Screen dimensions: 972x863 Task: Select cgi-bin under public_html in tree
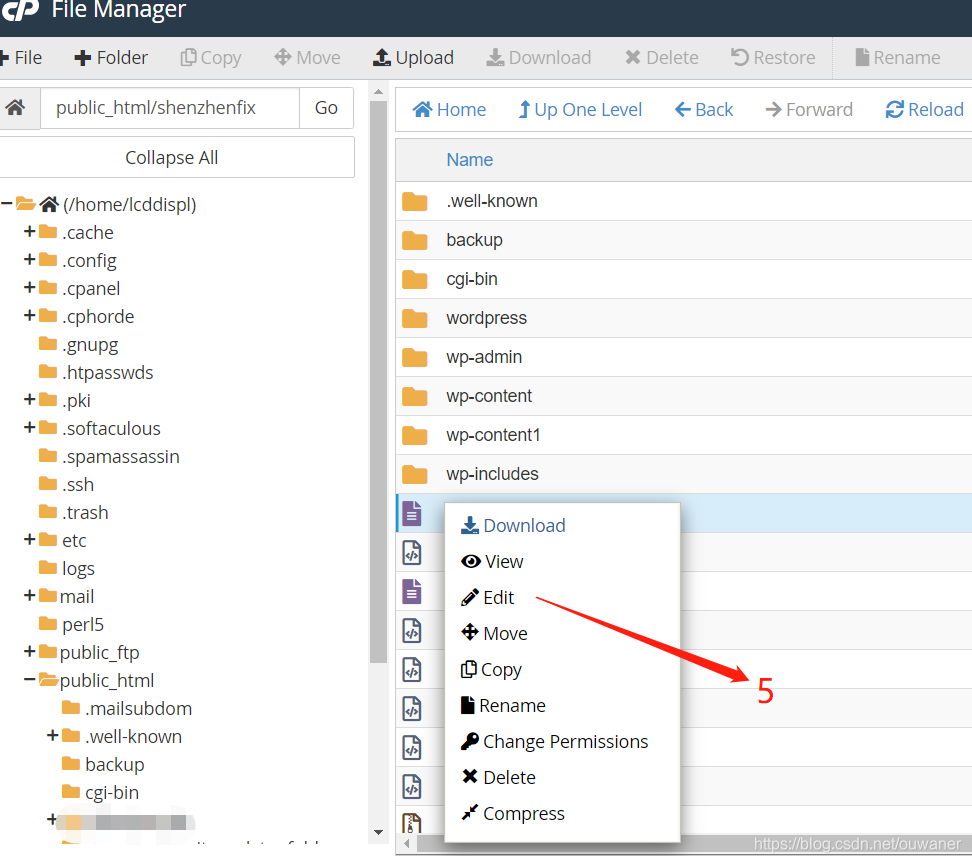tap(112, 792)
